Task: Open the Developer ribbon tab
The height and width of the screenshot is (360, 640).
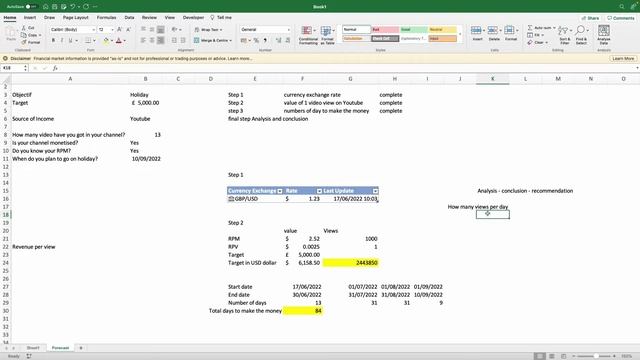Action: pyautogui.click(x=193, y=18)
